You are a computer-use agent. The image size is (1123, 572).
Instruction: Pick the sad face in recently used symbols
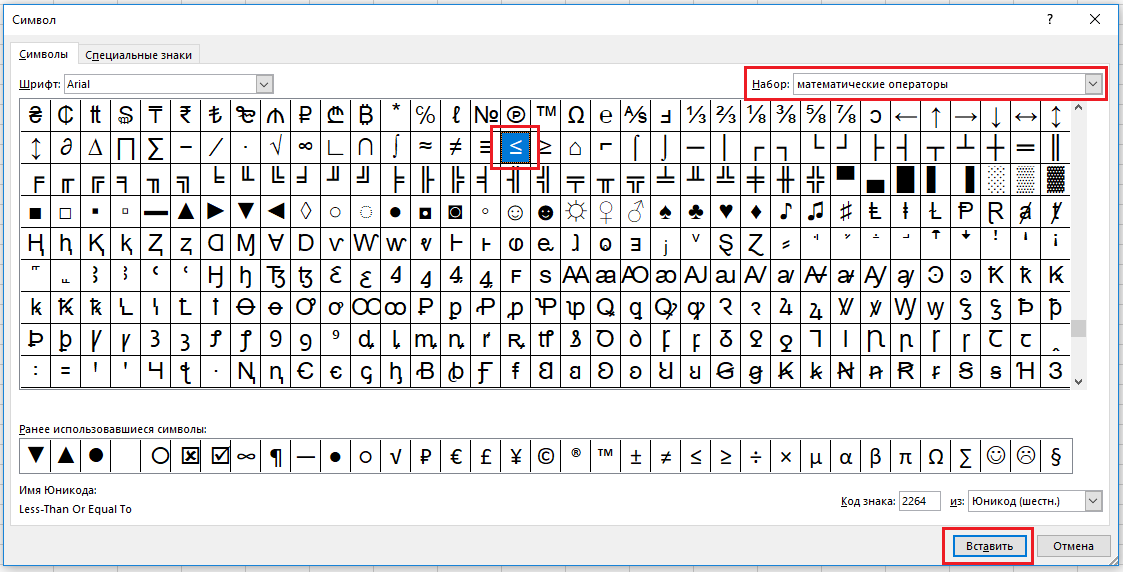[1026, 456]
